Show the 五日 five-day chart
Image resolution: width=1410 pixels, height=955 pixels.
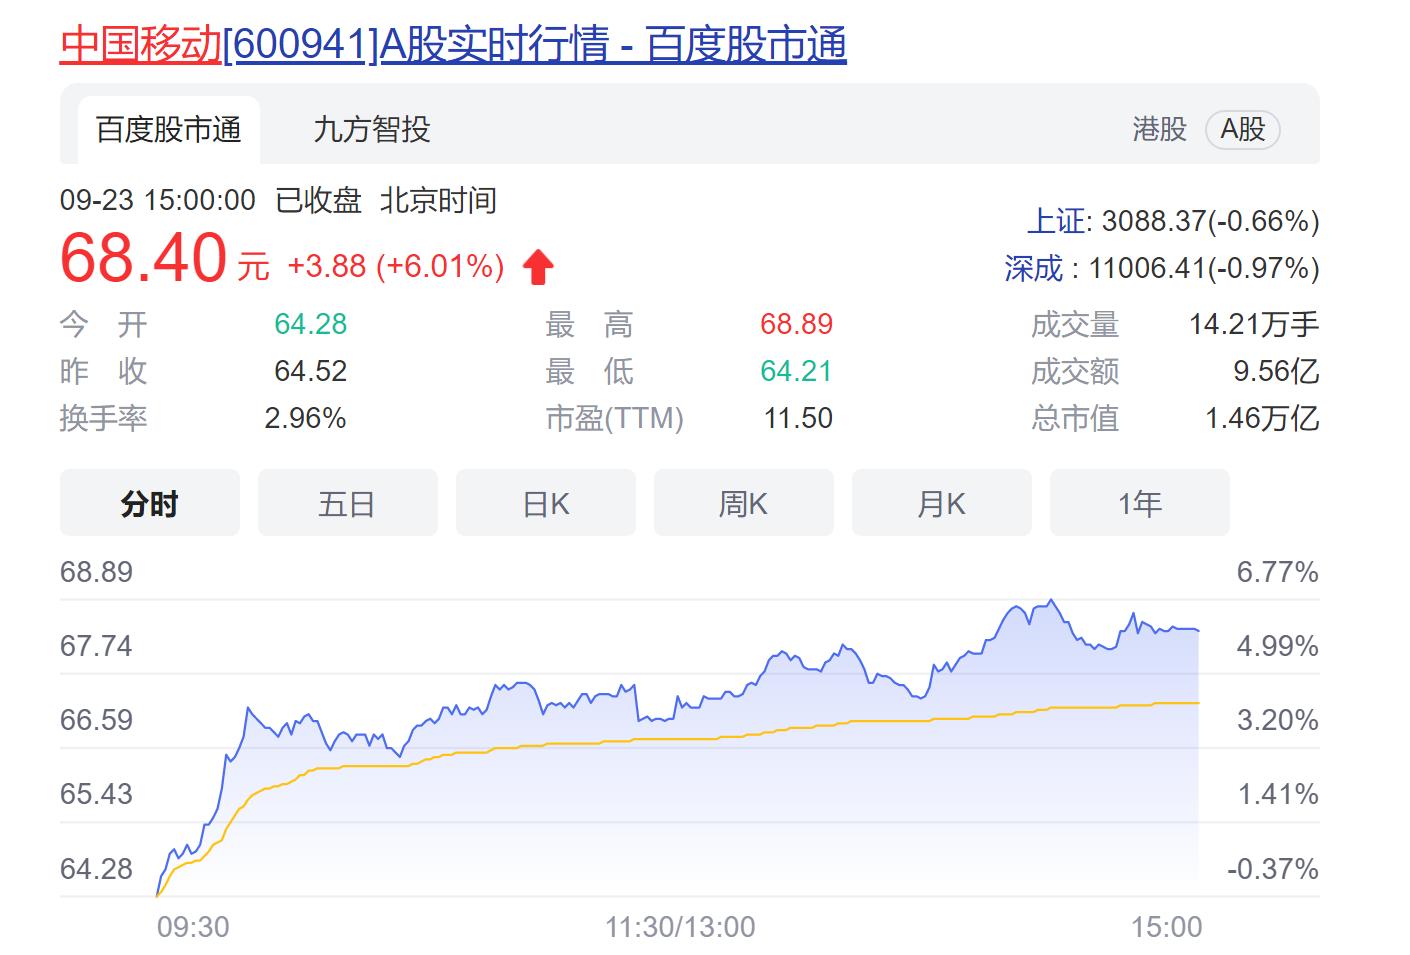click(x=347, y=503)
